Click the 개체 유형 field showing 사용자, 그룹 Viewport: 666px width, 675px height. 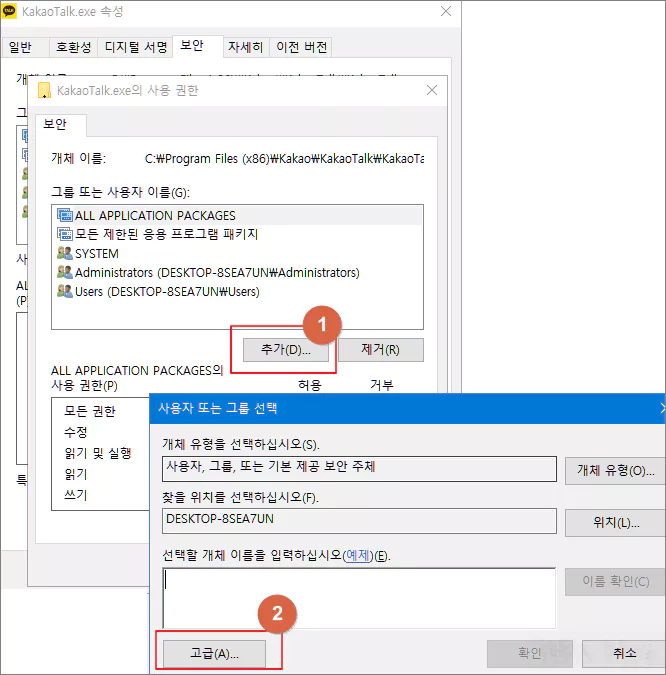tap(359, 469)
